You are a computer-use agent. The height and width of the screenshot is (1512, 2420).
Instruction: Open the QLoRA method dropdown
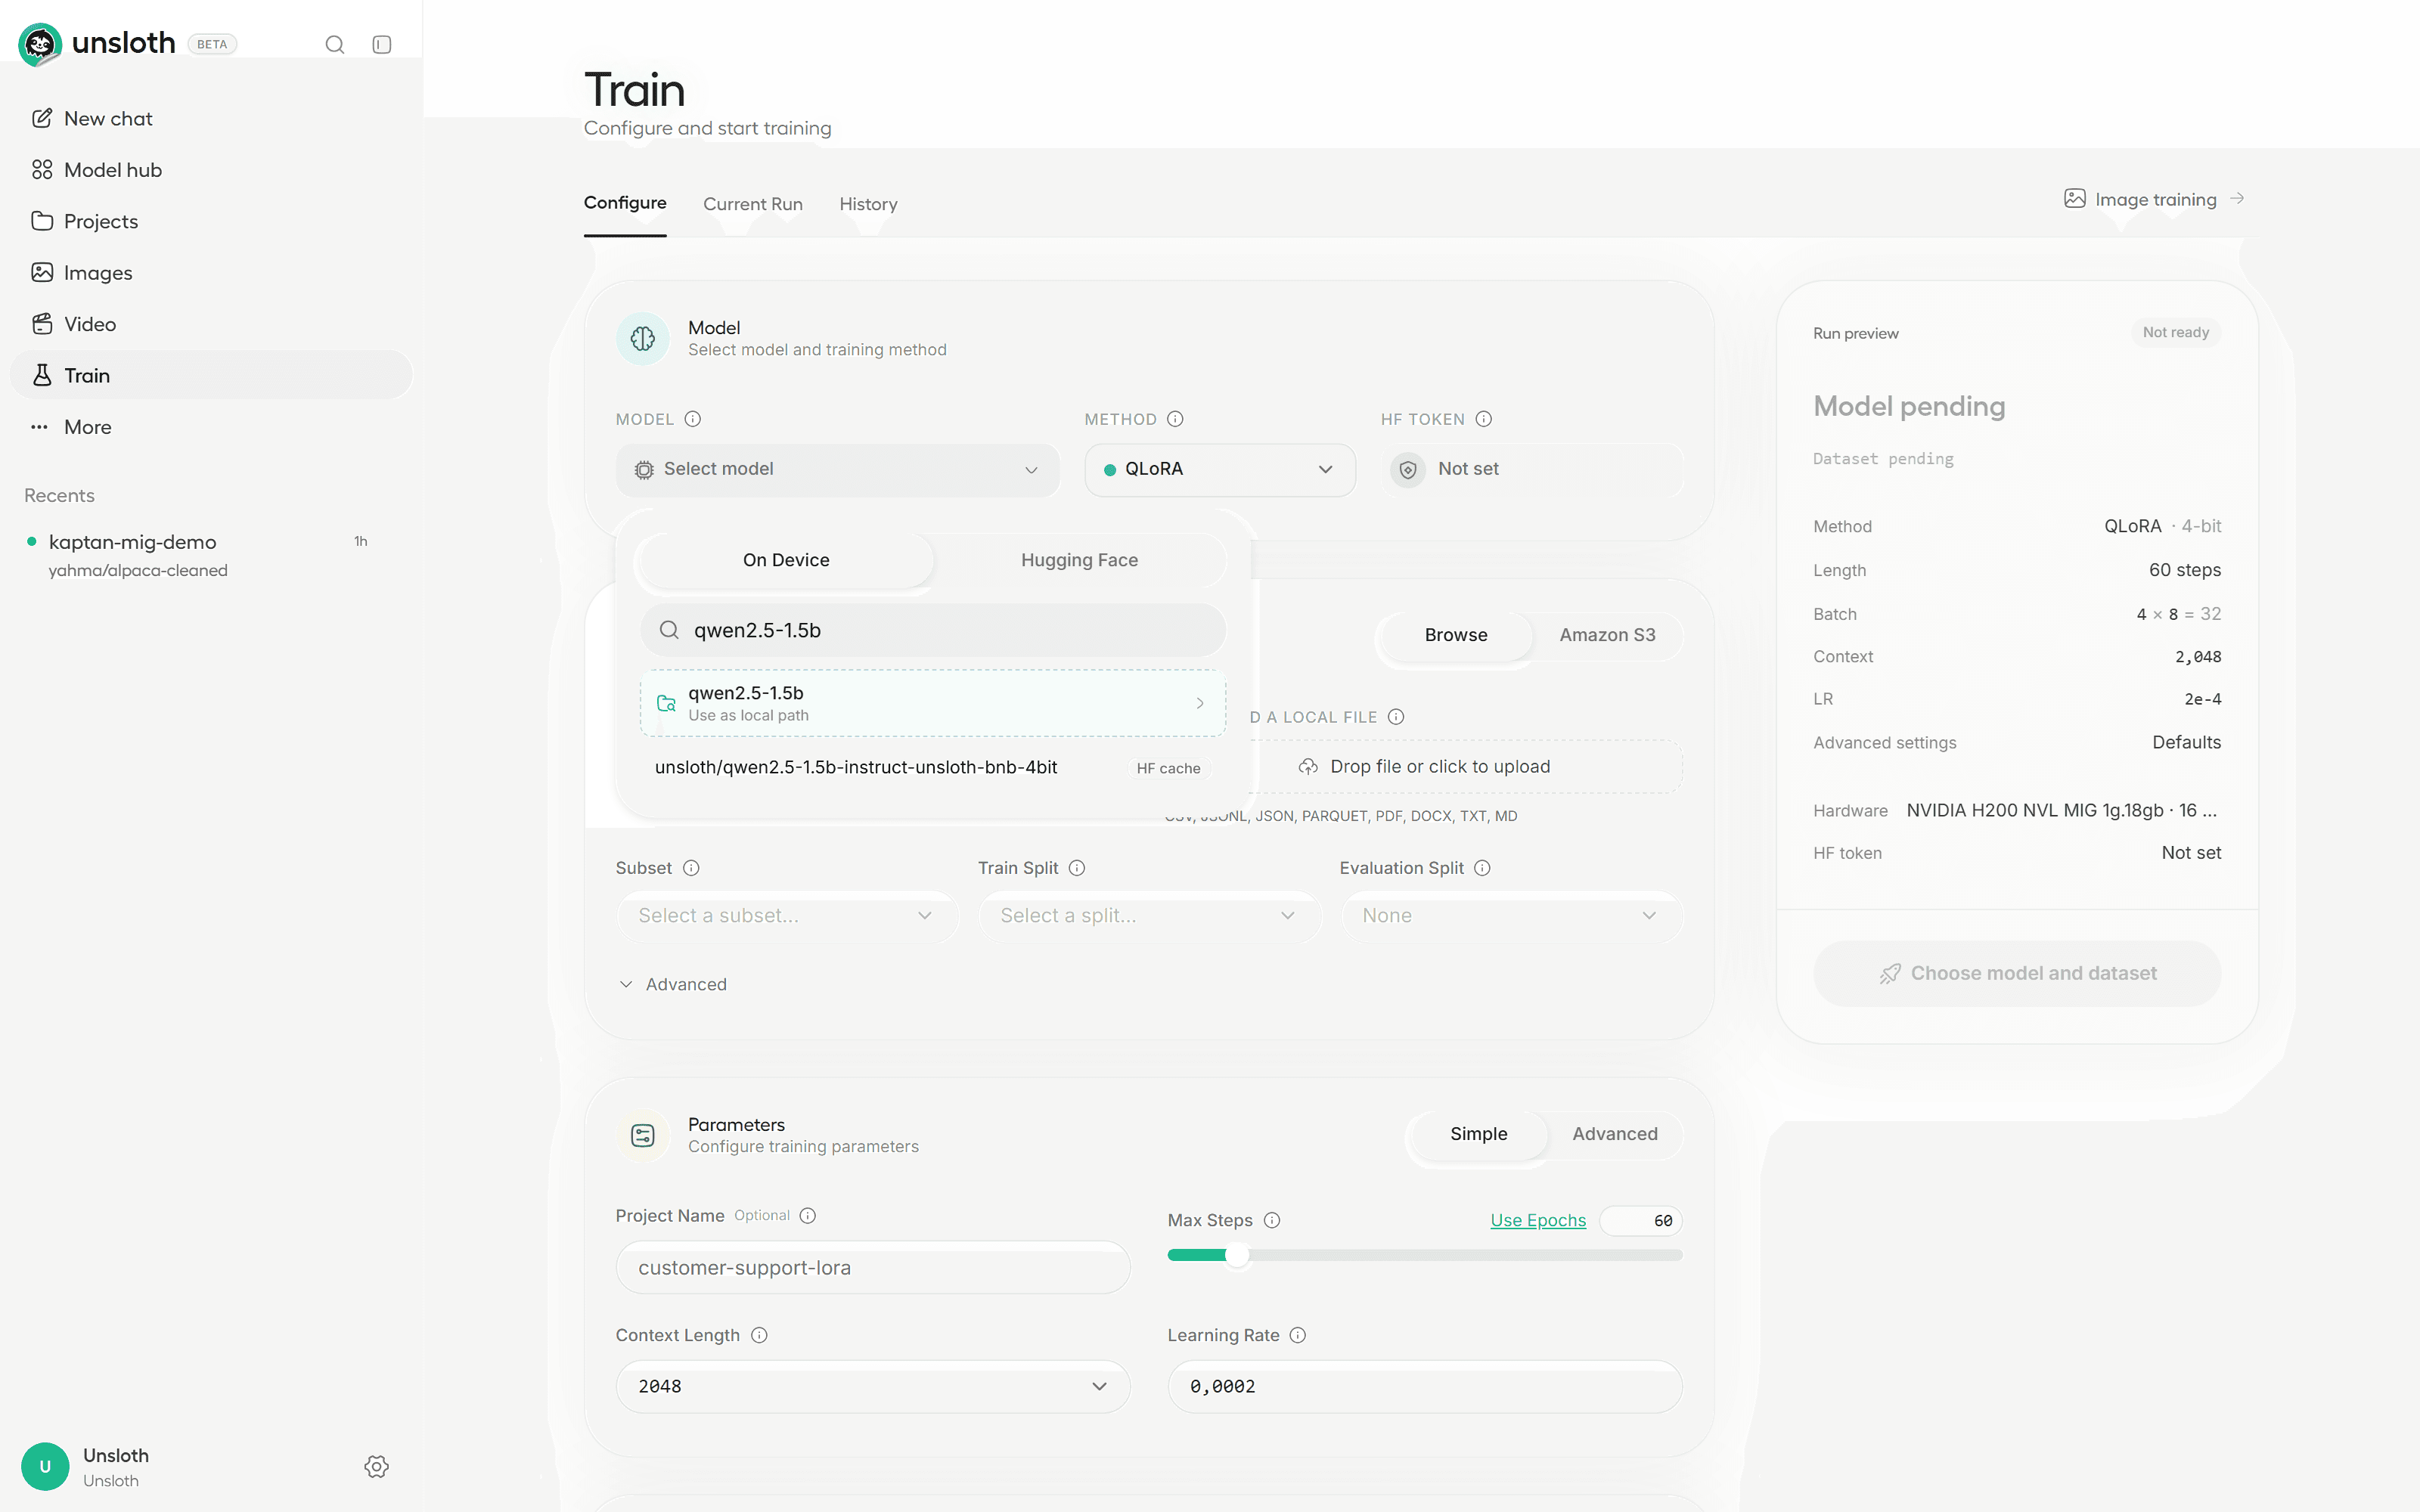pos(1220,470)
